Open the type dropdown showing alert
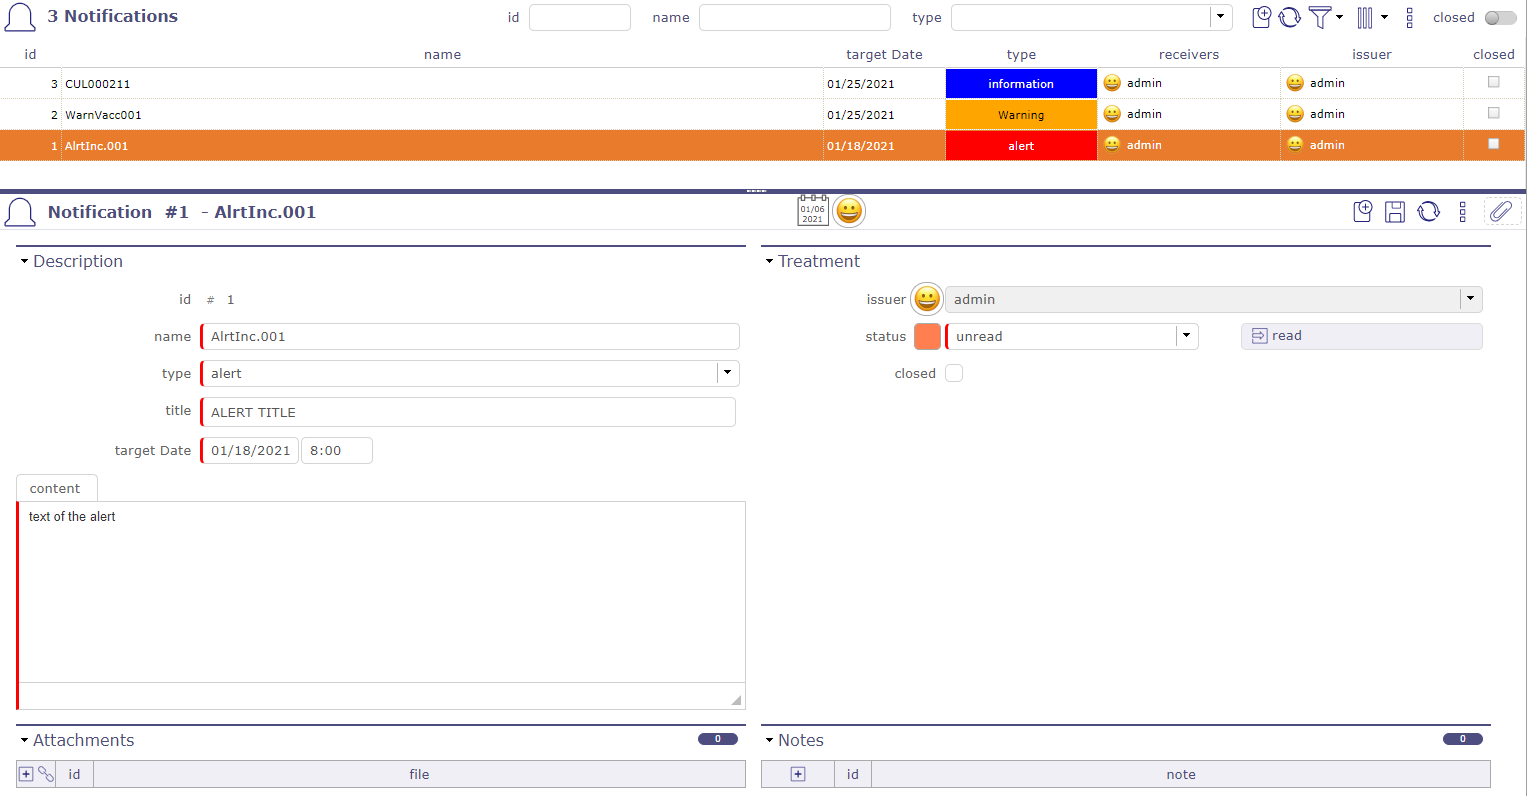 coord(727,373)
